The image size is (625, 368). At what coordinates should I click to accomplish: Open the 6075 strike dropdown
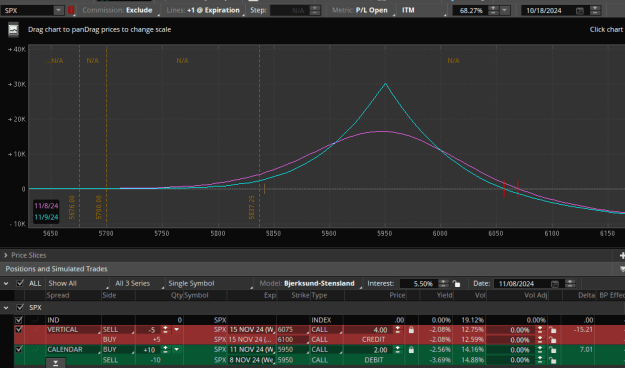293,330
